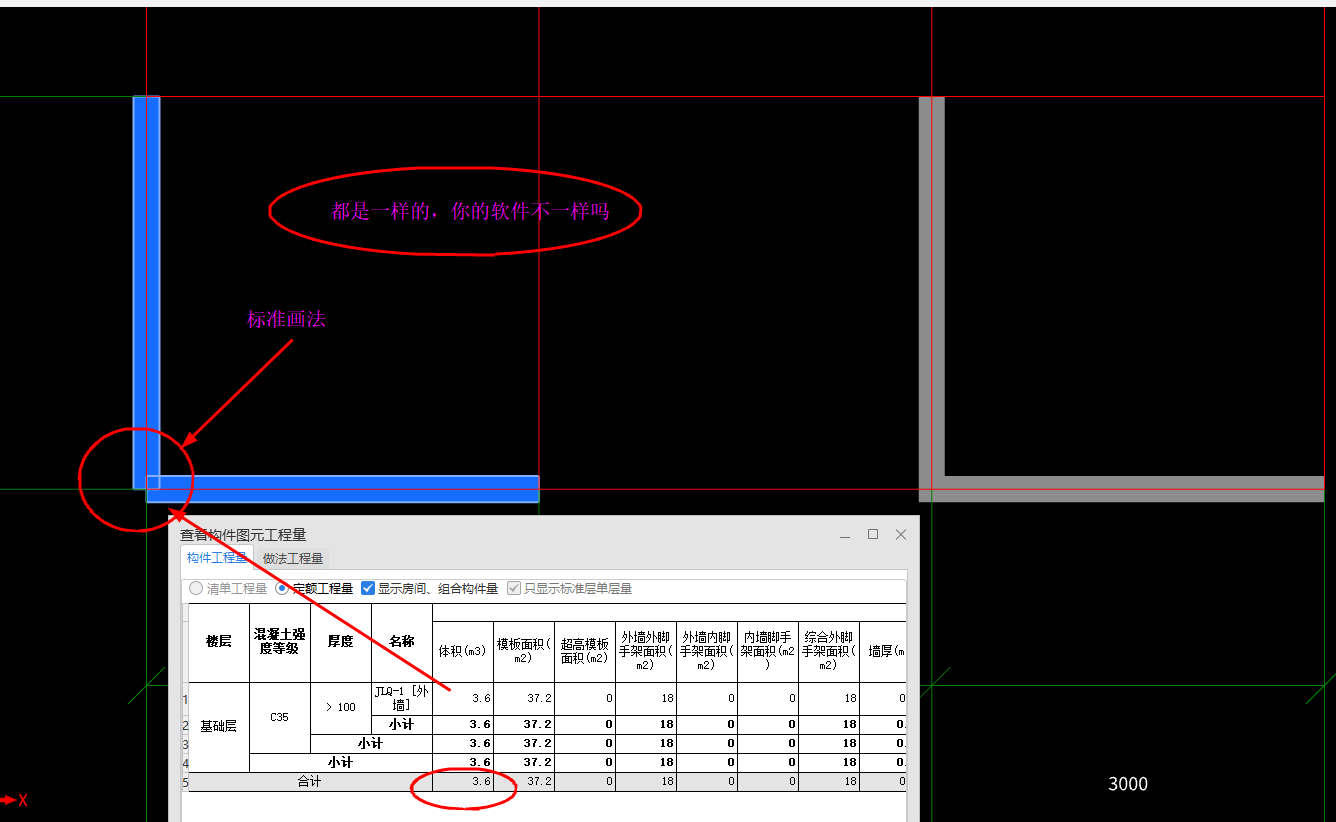1336x822 pixels.
Task: Select the > 100 thickness cell
Action: 341,707
